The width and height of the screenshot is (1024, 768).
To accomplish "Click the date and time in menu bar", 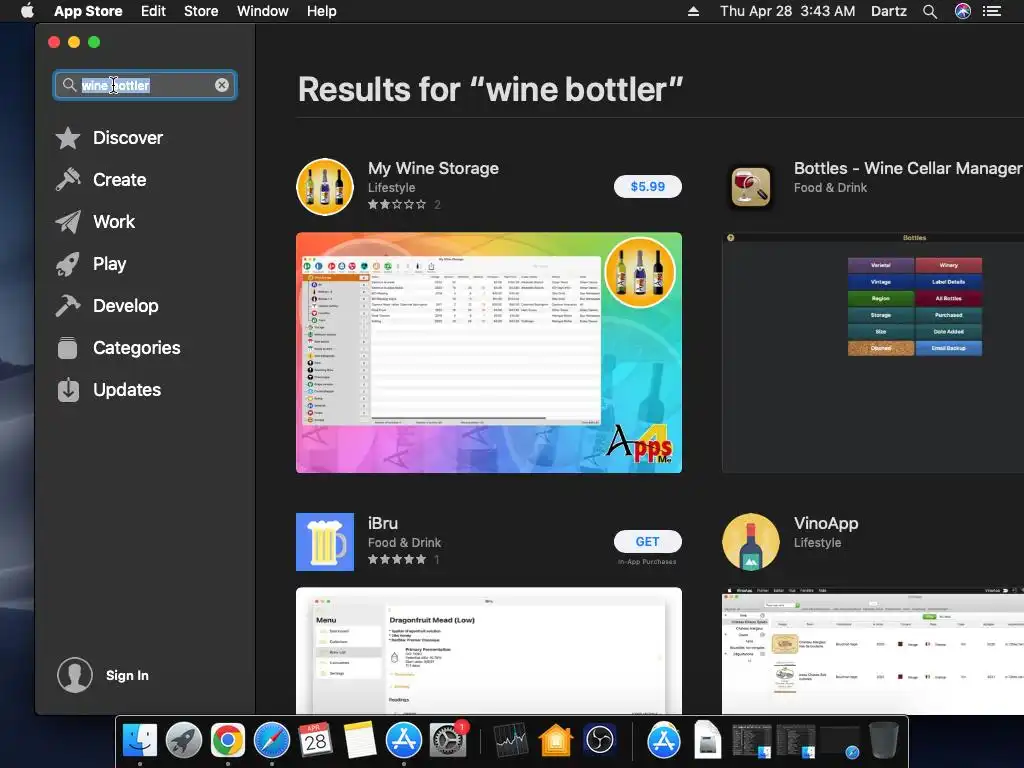I will 788,11.
